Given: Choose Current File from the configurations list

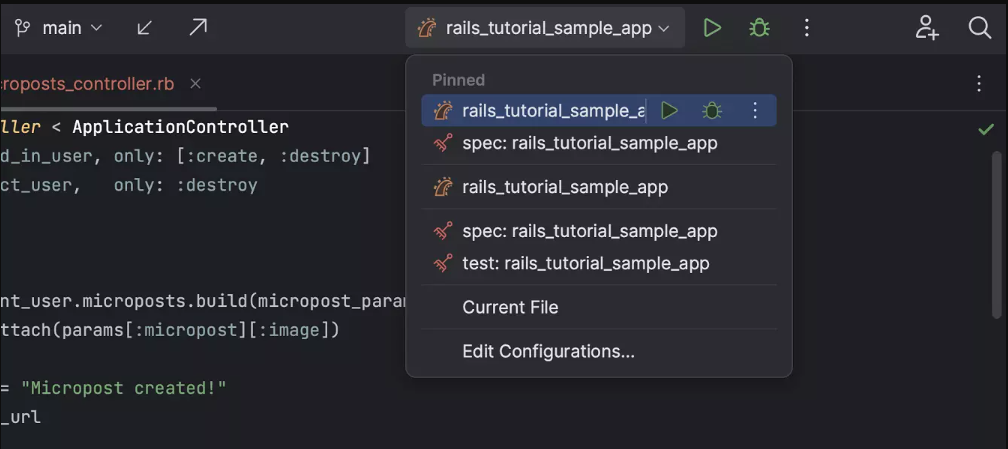Looking at the screenshot, I should click(510, 307).
